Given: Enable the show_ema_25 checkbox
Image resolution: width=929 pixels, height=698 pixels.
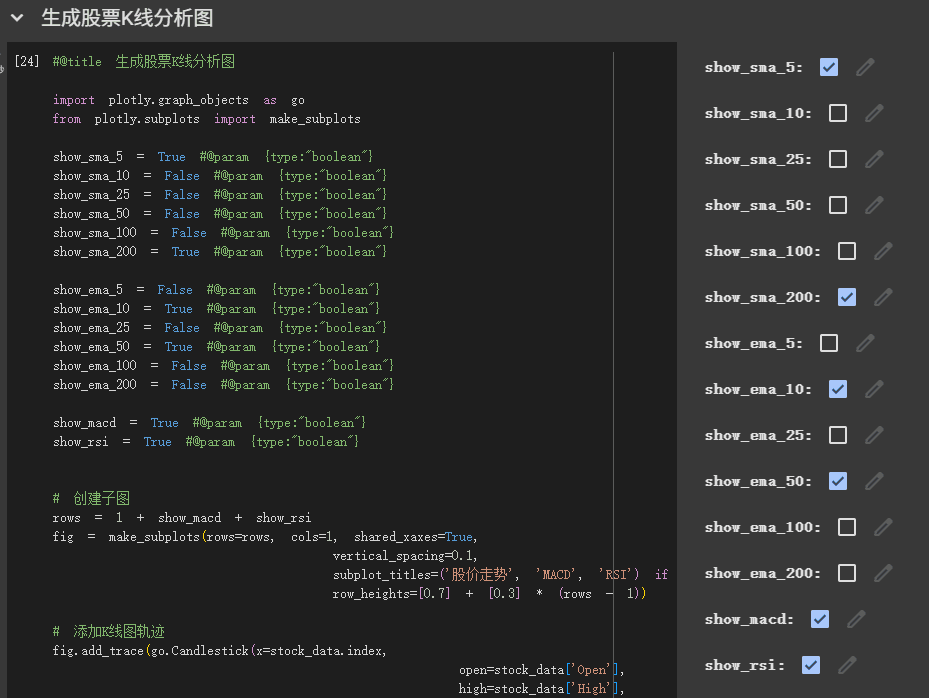Looking at the screenshot, I should (838, 435).
